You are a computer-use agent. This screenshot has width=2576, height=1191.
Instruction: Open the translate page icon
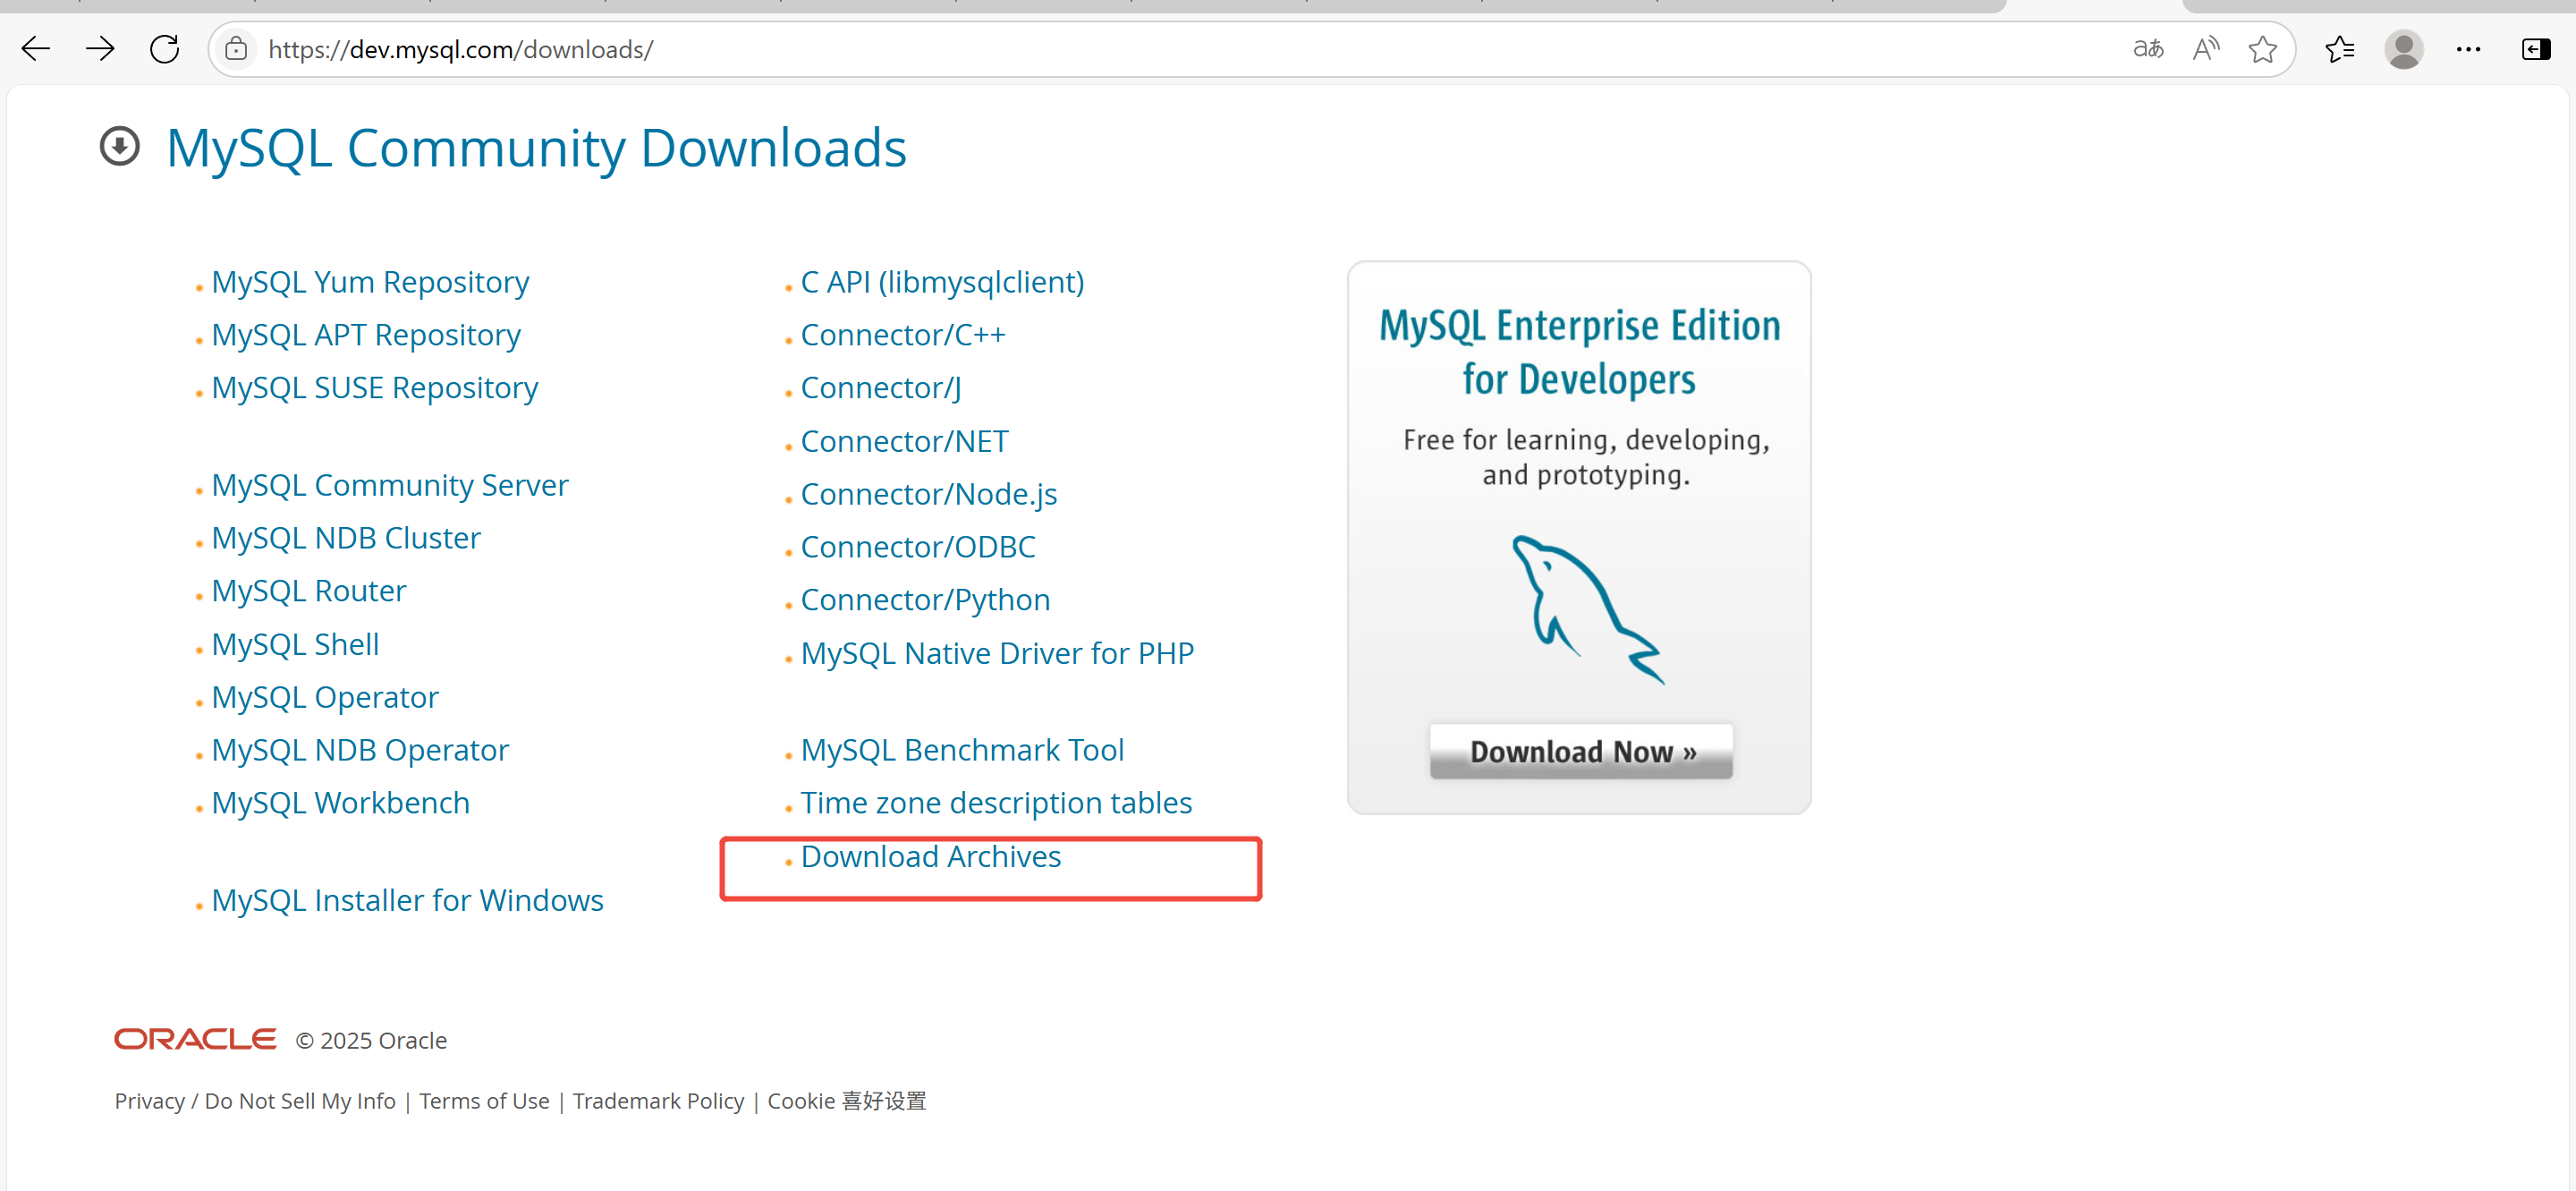tap(2148, 49)
